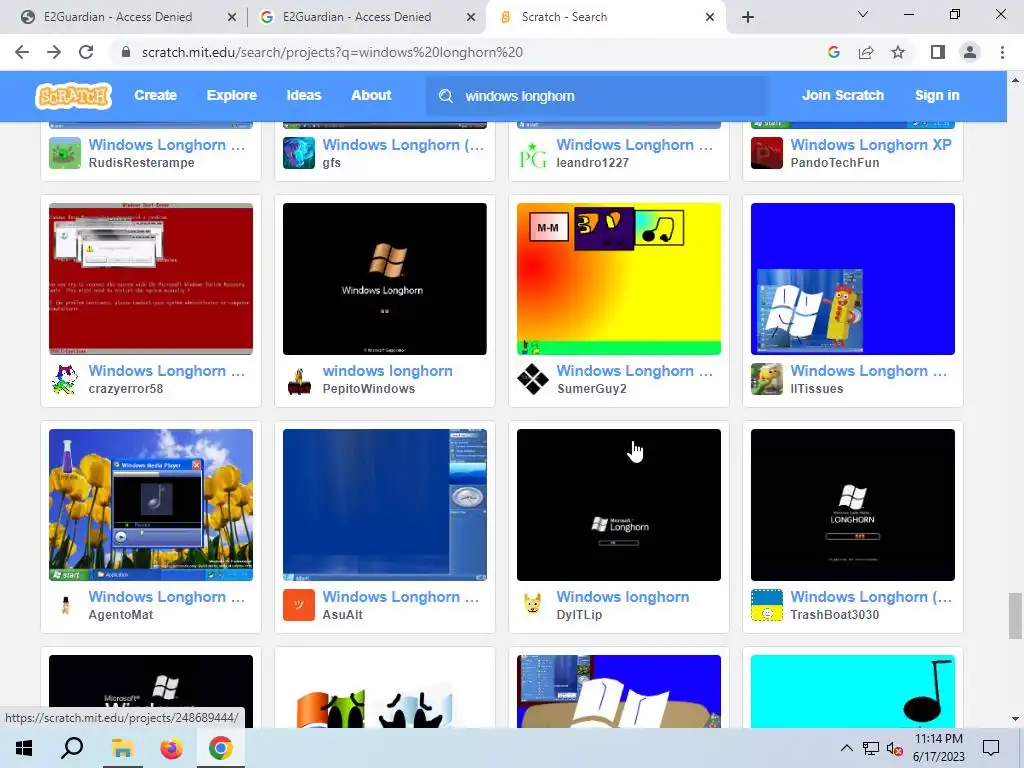The image size is (1024, 768).
Task: Open DylTLip's avatar
Action: [x=533, y=605]
